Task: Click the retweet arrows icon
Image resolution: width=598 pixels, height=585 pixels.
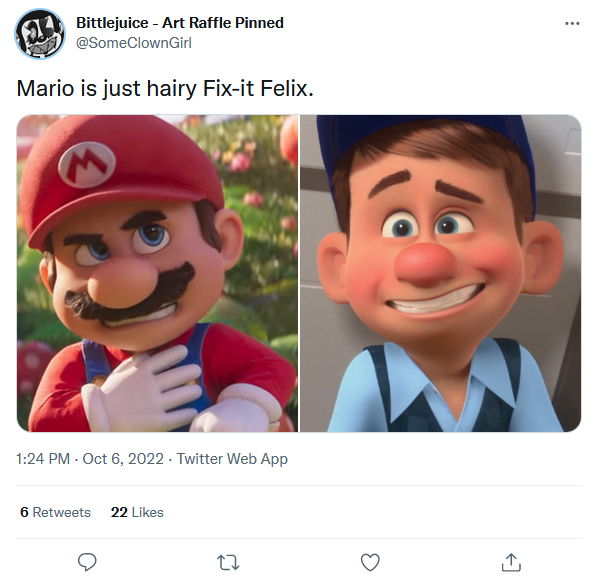Action: (x=228, y=562)
